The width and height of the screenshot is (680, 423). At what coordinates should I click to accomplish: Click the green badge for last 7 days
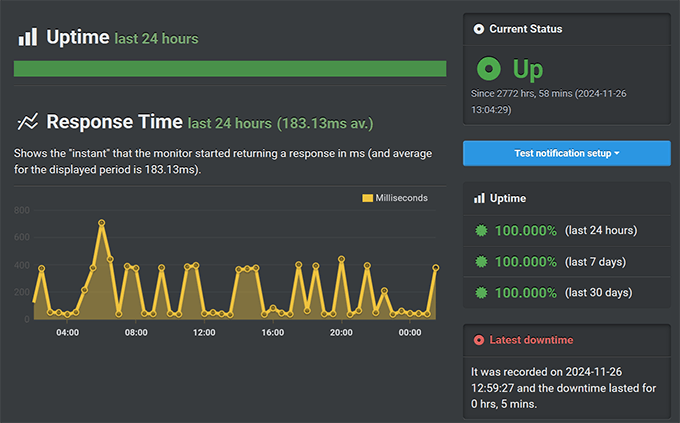pyautogui.click(x=482, y=262)
